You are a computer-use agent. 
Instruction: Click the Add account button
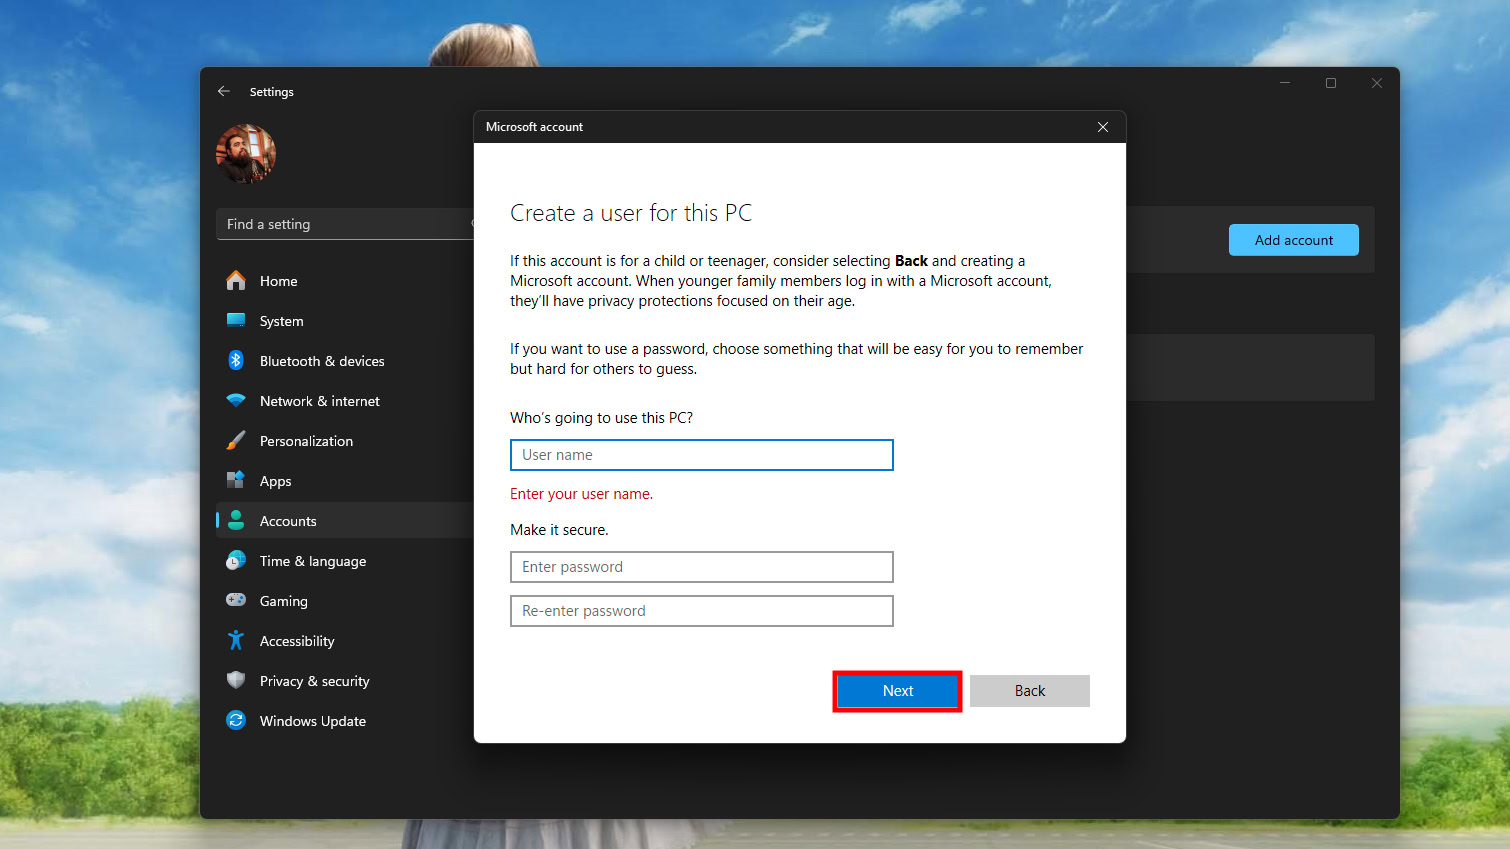(x=1293, y=240)
